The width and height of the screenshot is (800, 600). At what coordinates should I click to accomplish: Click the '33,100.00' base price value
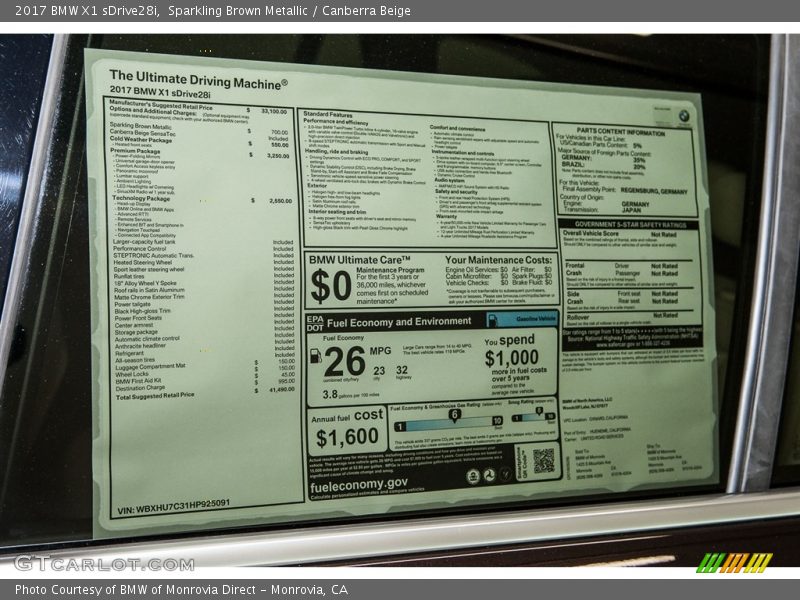274,111
